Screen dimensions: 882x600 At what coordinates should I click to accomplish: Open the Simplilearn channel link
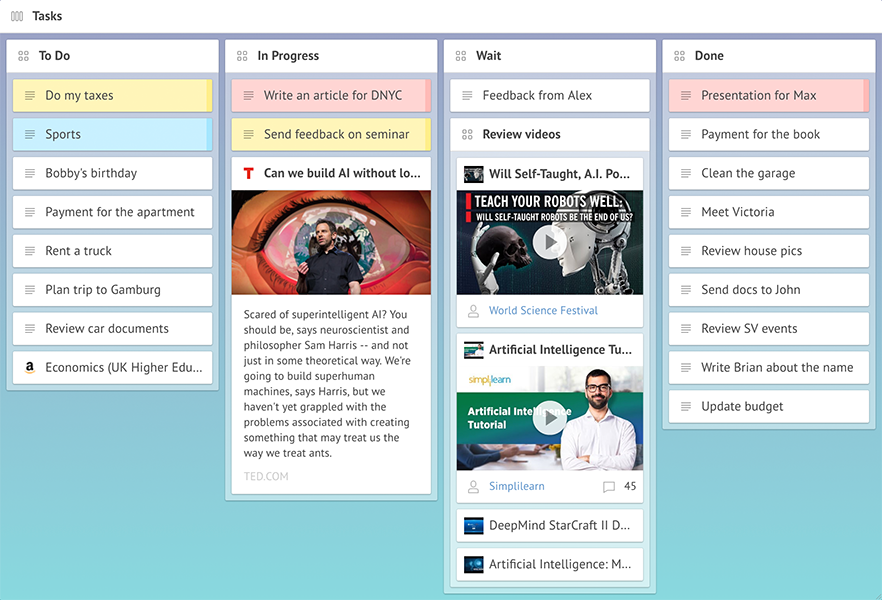tap(516, 486)
